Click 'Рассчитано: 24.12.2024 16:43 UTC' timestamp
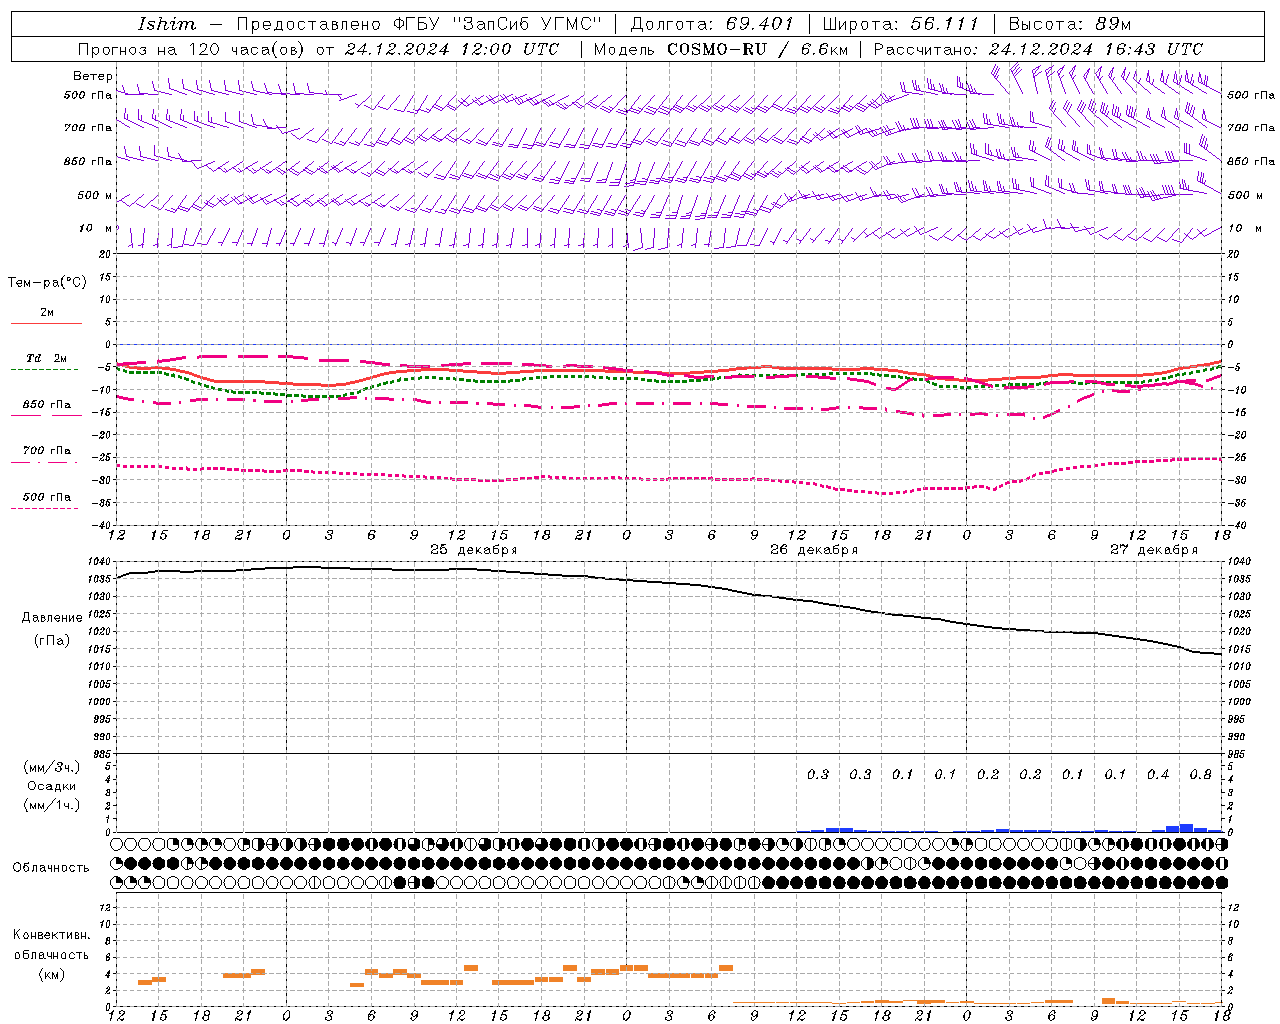Image resolution: width=1280 pixels, height=1024 pixels. (x=1038, y=49)
